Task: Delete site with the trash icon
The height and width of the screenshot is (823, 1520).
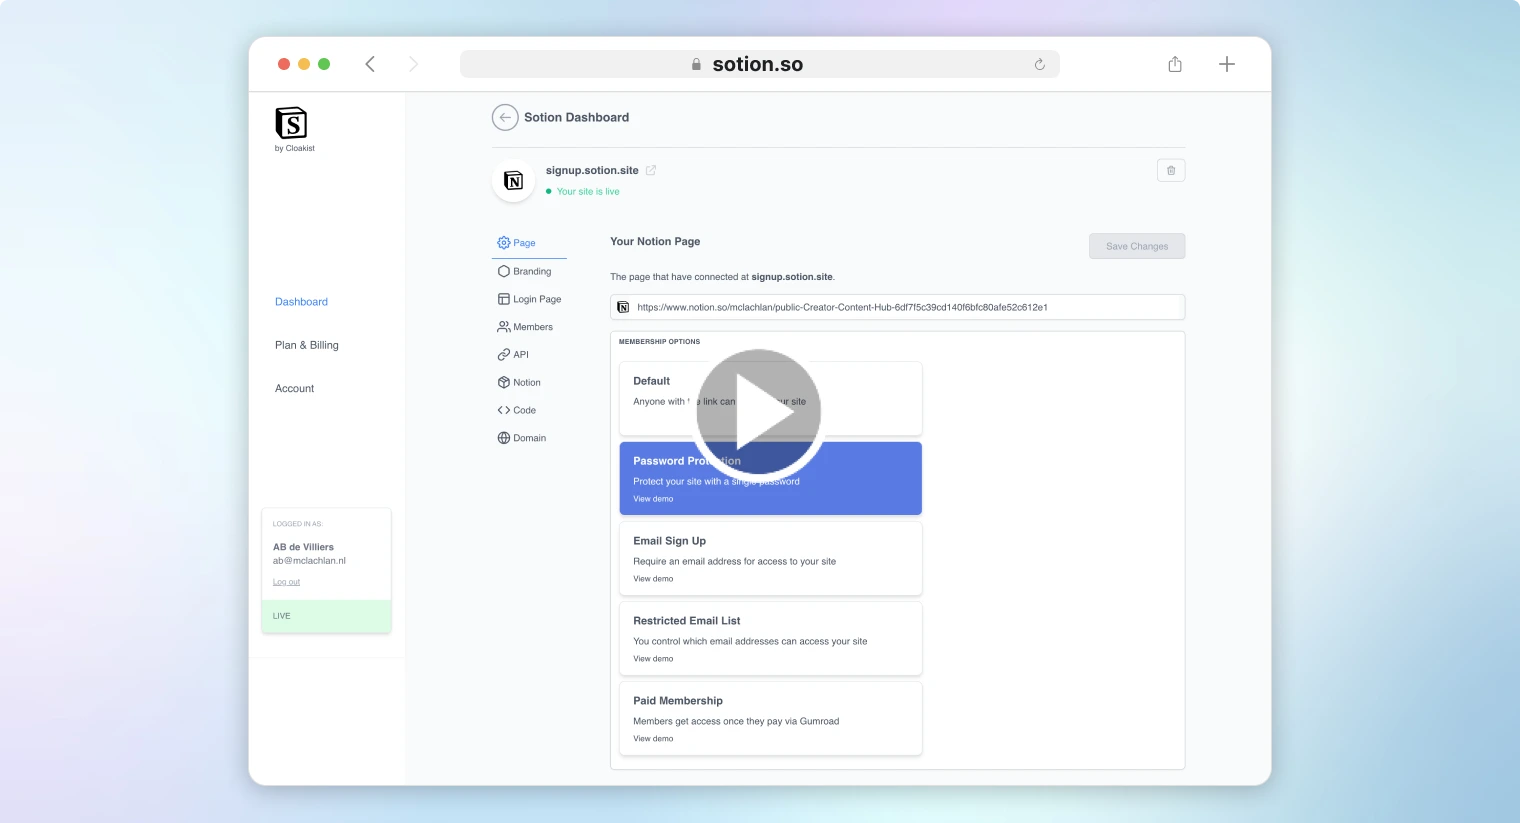Action: click(x=1171, y=170)
